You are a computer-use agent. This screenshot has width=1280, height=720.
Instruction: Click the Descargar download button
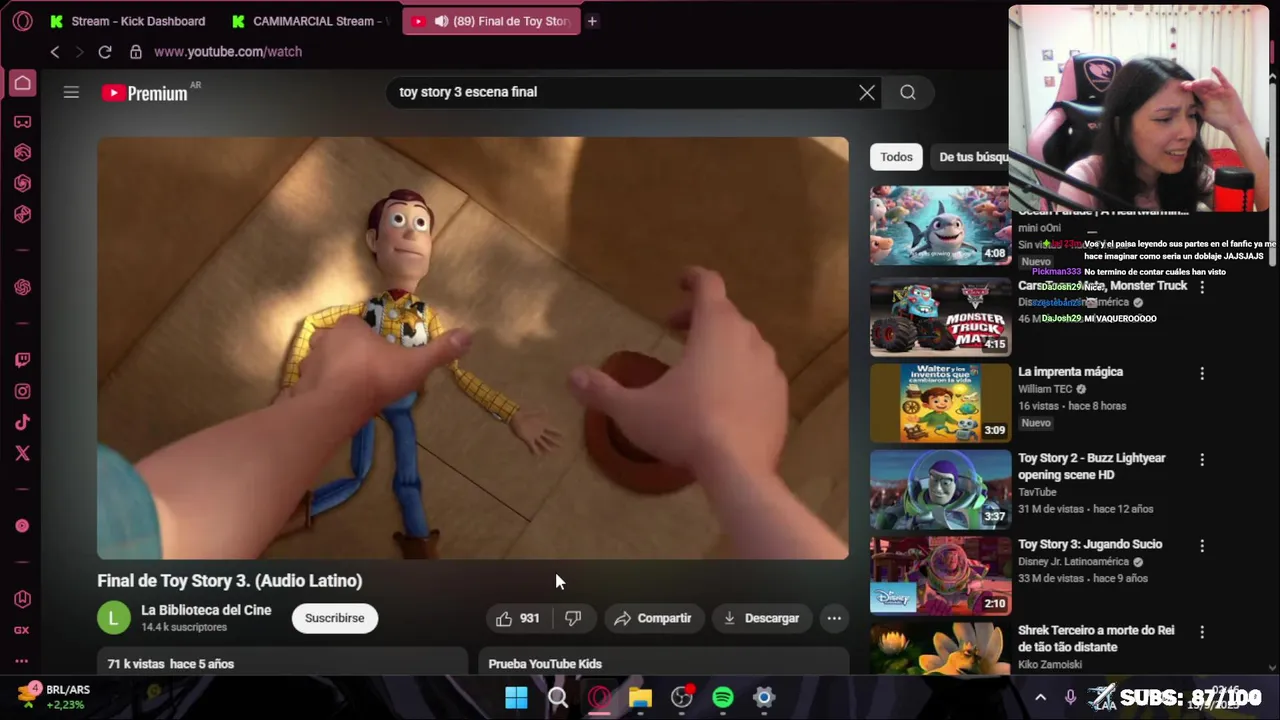pos(761,618)
